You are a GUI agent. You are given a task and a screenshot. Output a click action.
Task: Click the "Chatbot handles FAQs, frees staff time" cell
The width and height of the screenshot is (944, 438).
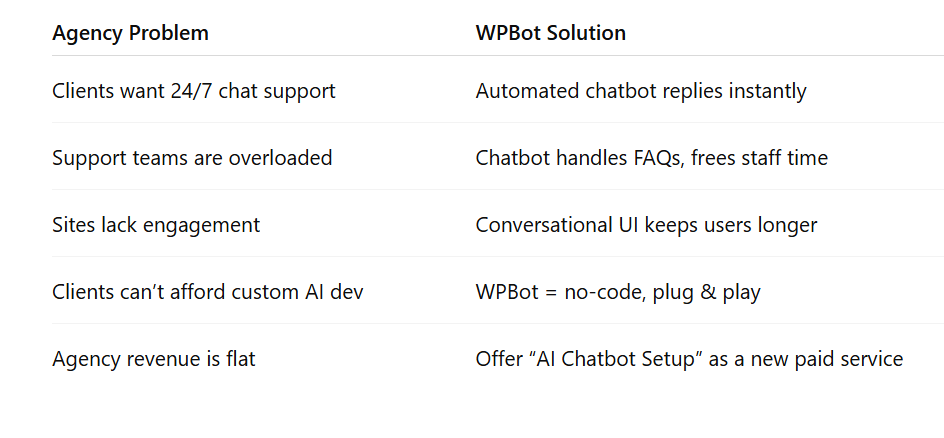coord(651,158)
